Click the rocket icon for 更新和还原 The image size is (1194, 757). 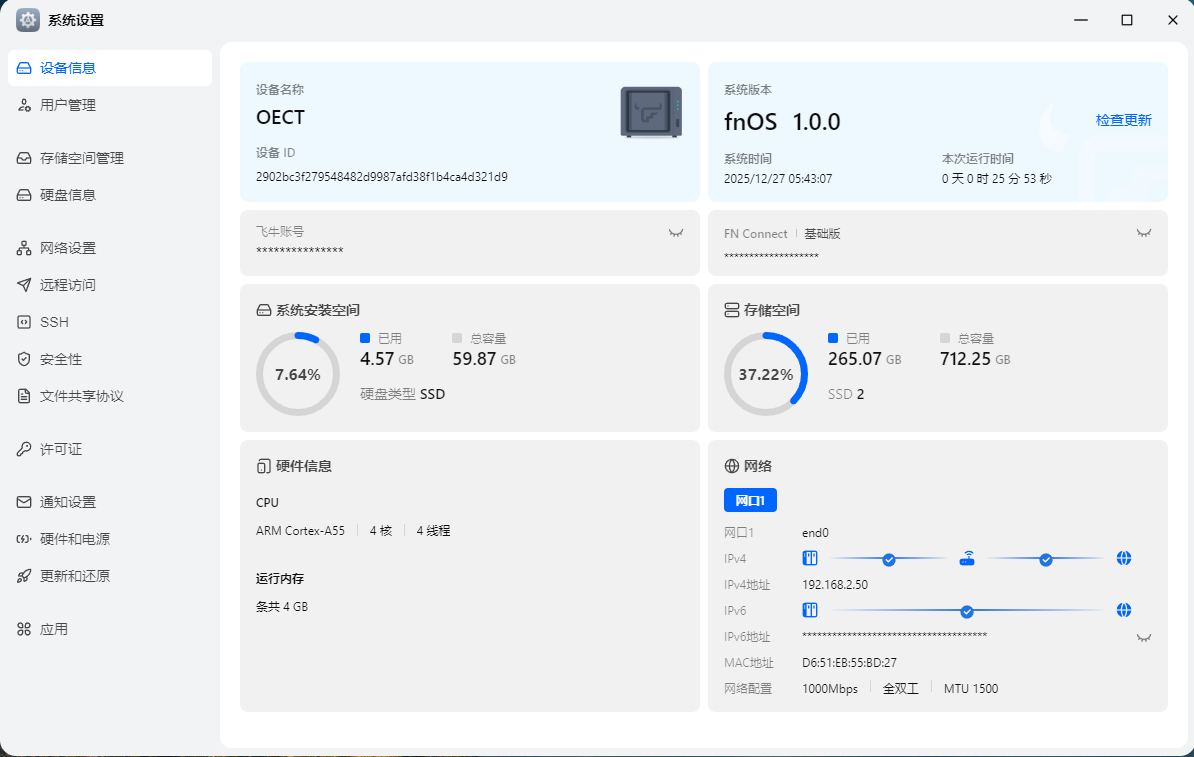pos(24,576)
